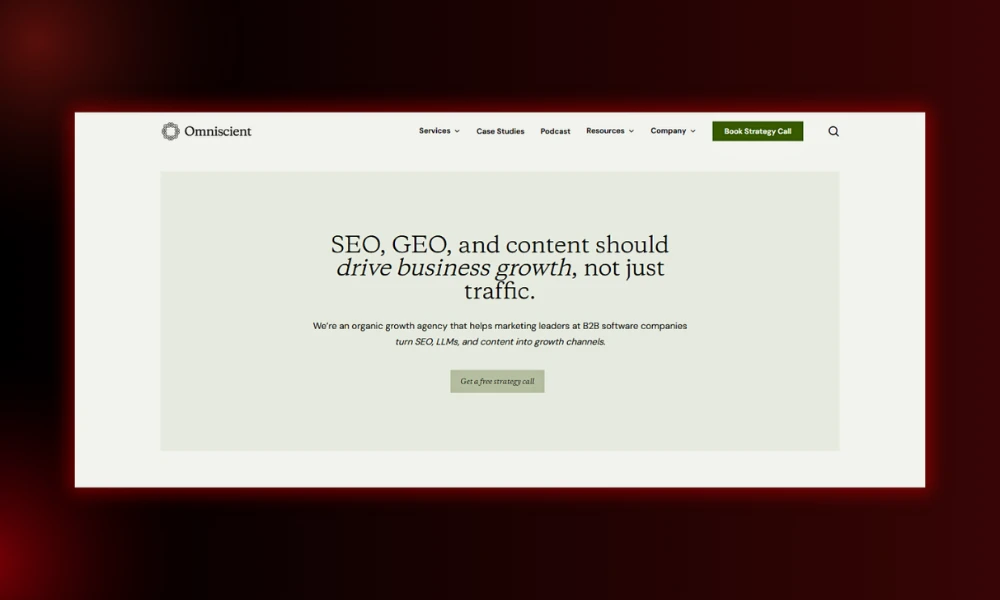1000x600 pixels.
Task: Click the Omniscient wordmark to go home
Action: click(x=216, y=130)
